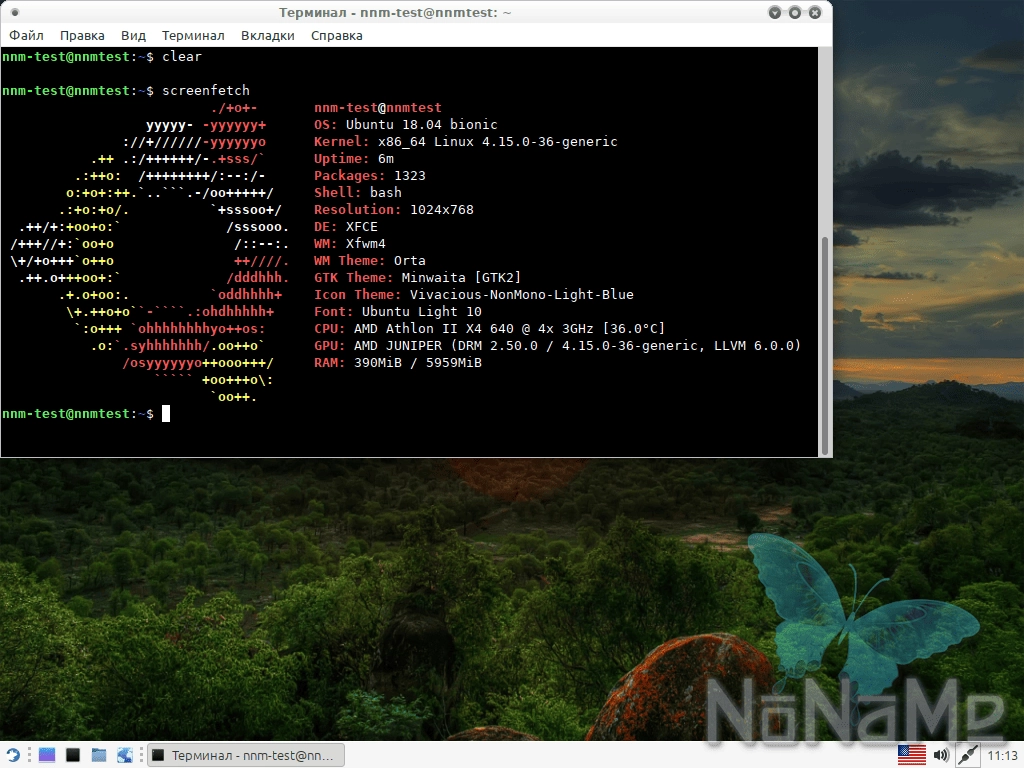1024x768 pixels.
Task: Click the pink 'nnm-test@nnmtest' header text
Action: (377, 107)
